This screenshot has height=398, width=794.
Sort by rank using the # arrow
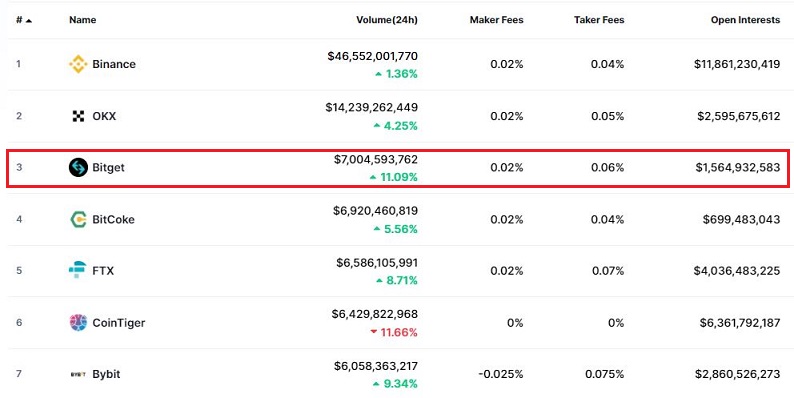(x=29, y=20)
